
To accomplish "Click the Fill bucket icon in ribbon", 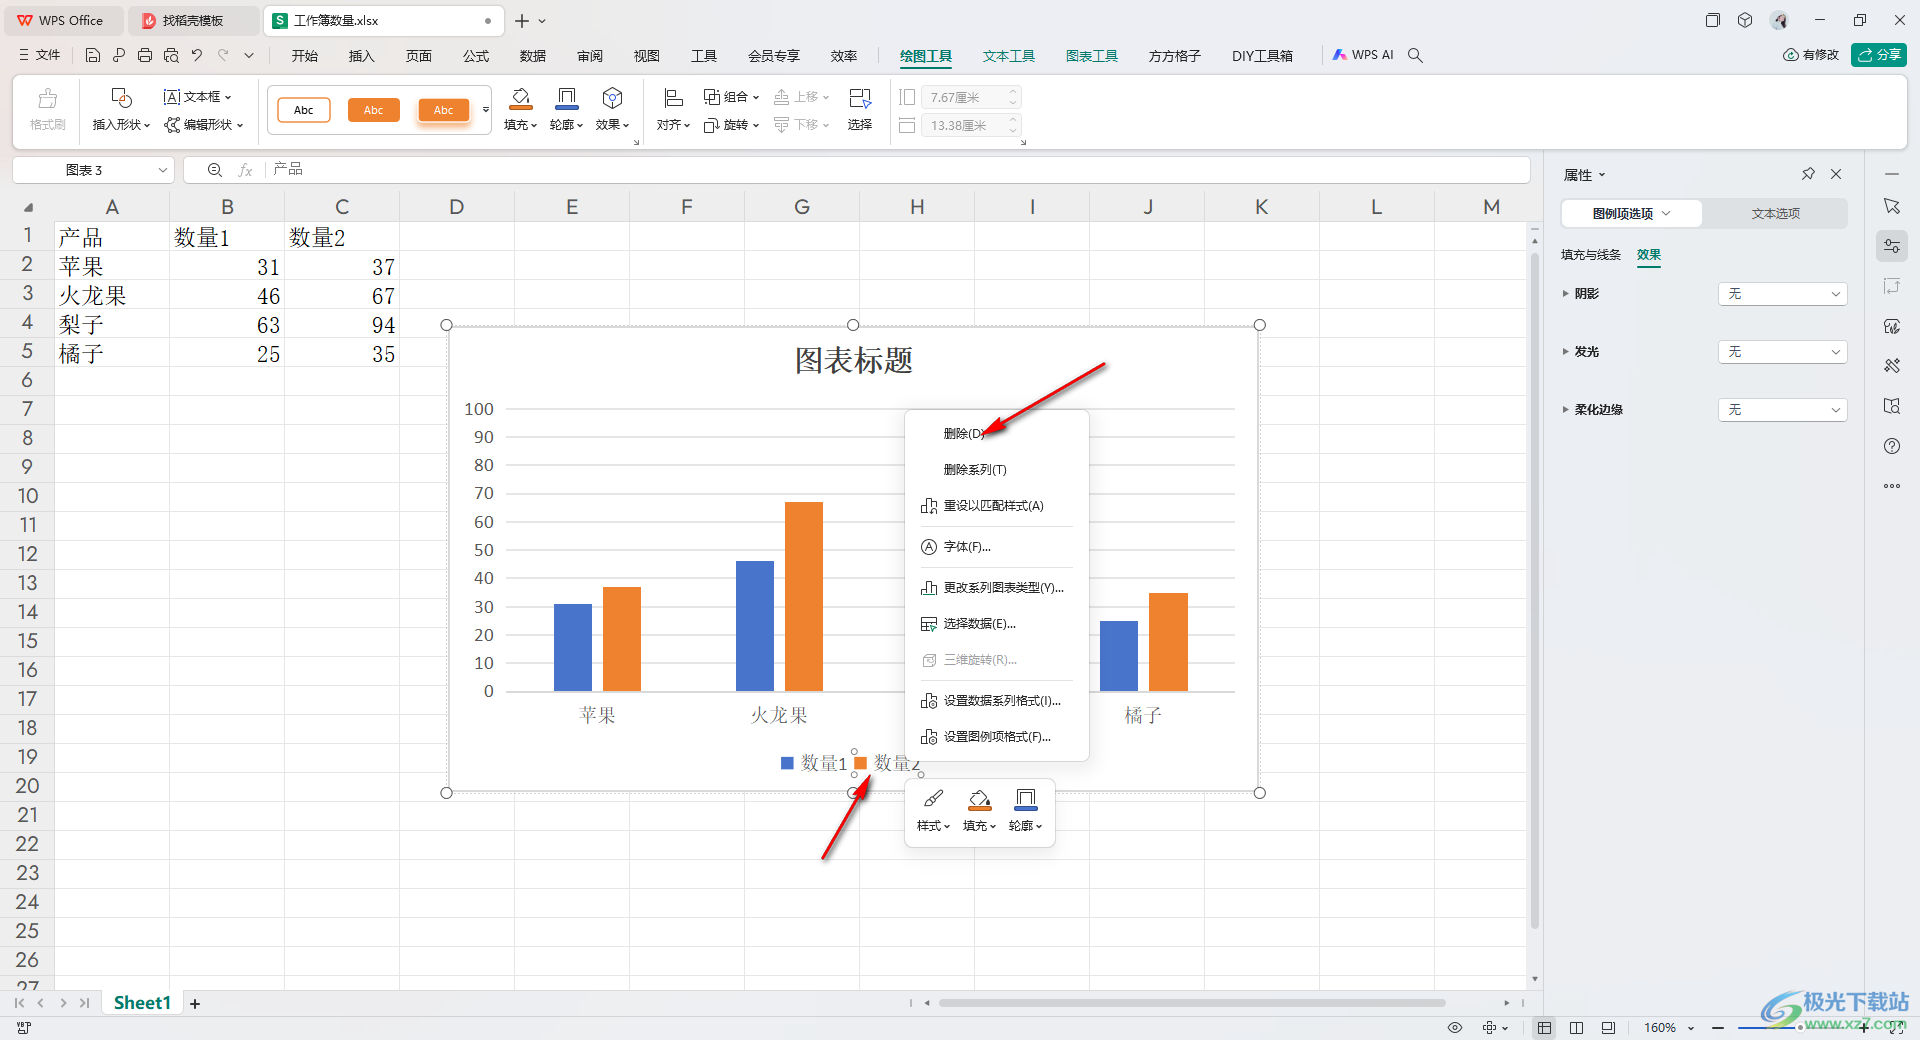I will point(521,98).
